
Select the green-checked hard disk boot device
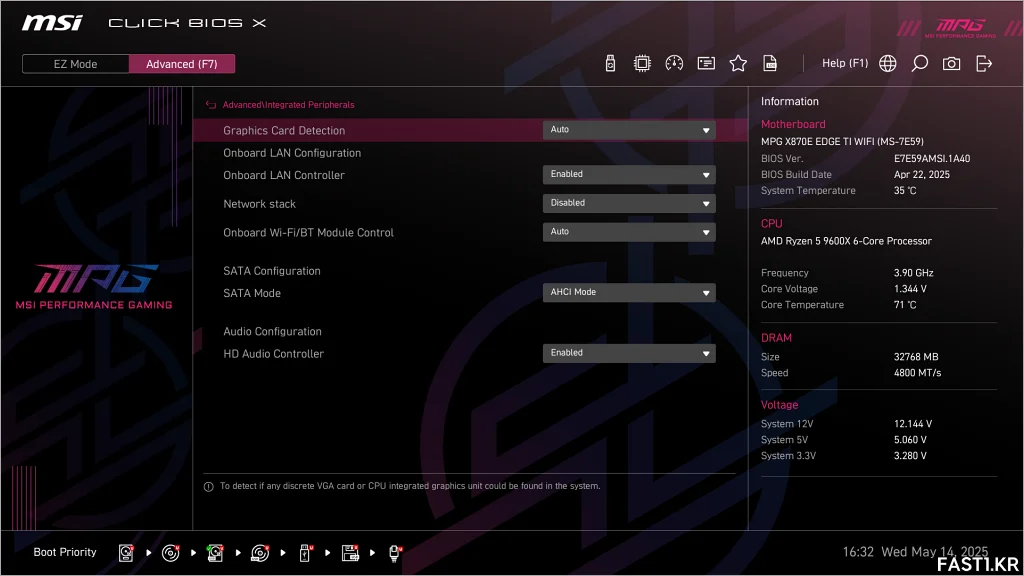pyautogui.click(x=215, y=553)
